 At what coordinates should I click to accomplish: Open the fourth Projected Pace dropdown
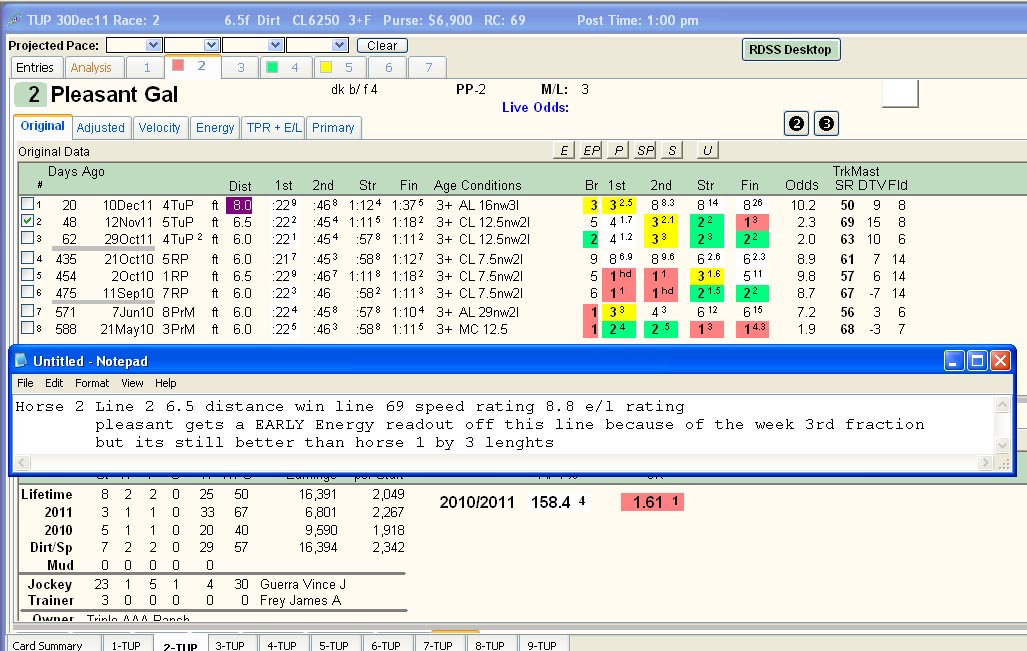pyautogui.click(x=339, y=45)
